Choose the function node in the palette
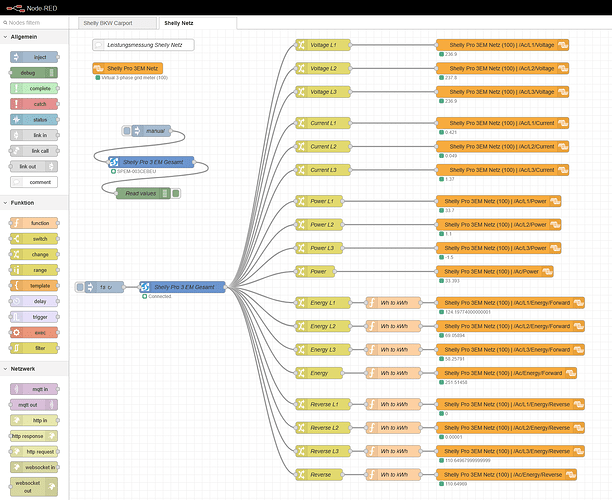612x500 pixels. tap(34, 223)
